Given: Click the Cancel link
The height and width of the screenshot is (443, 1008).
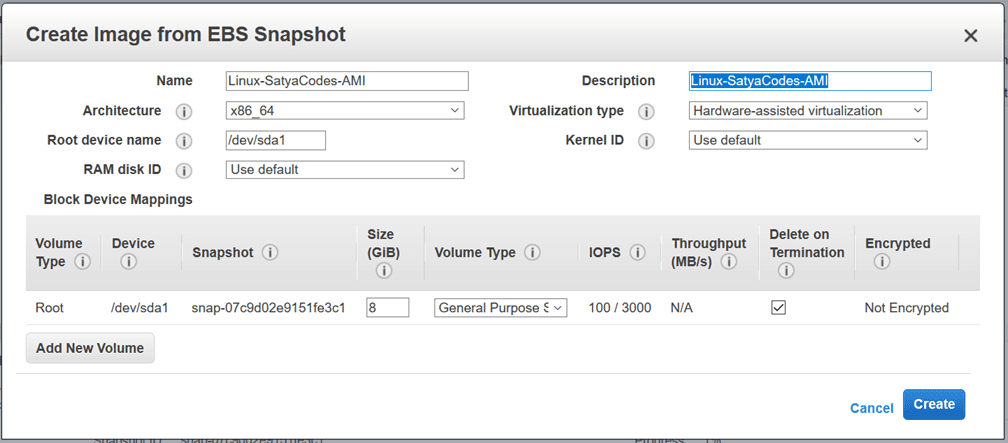Looking at the screenshot, I should [x=871, y=408].
